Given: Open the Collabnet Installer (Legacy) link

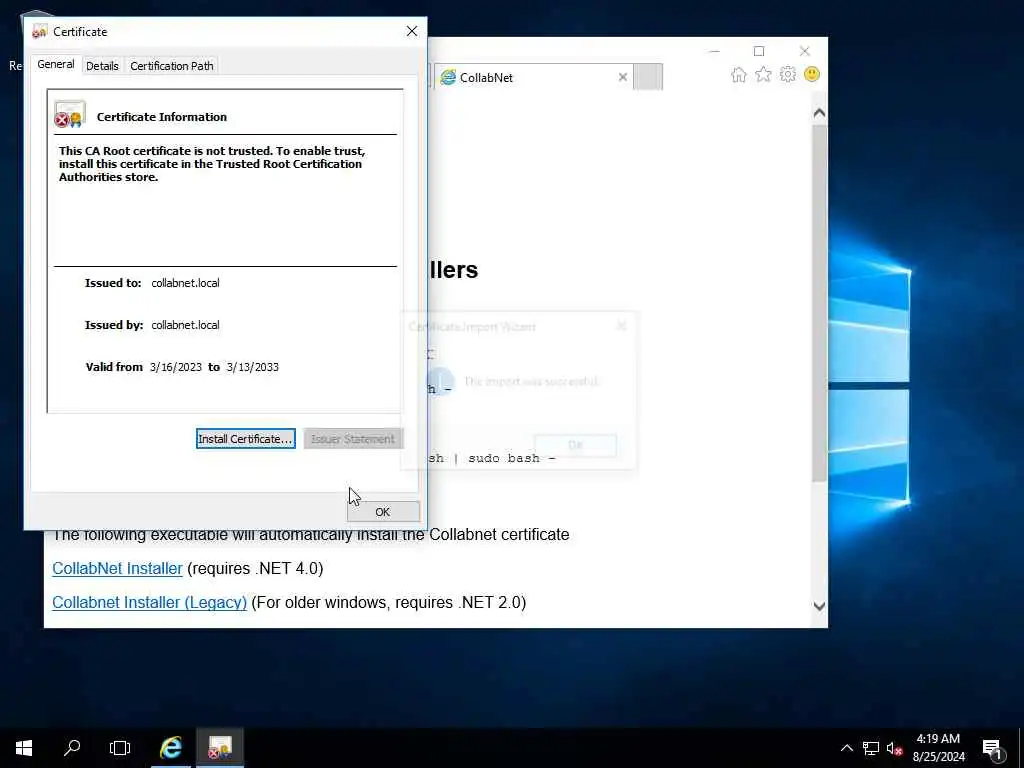Looking at the screenshot, I should pos(150,602).
